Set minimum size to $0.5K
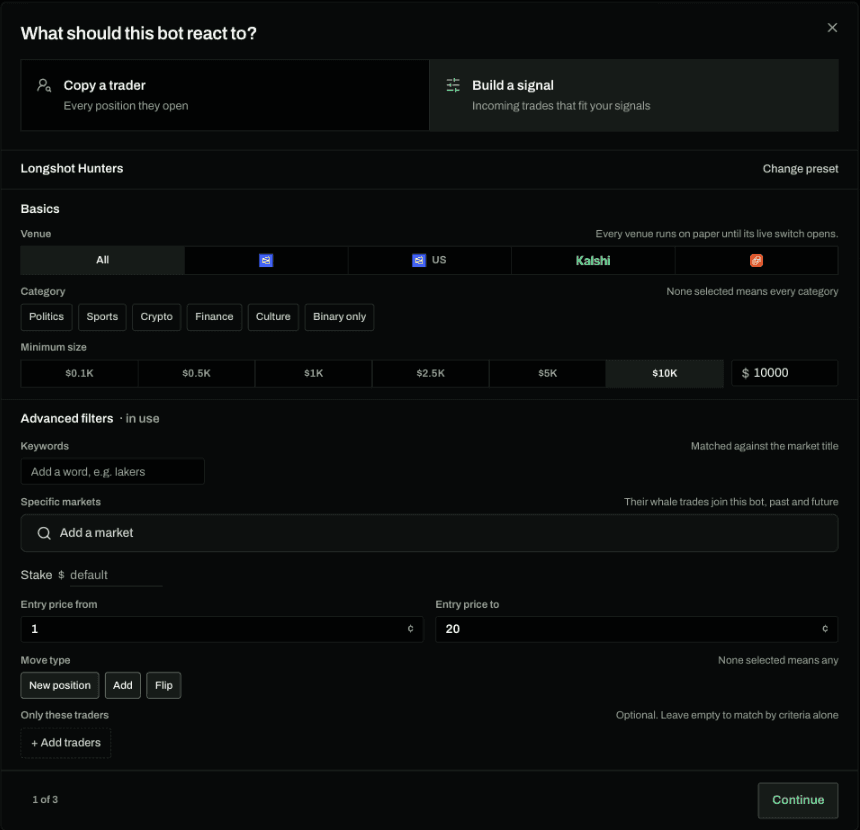Viewport: 860px width, 830px height. pyautogui.click(x=196, y=373)
